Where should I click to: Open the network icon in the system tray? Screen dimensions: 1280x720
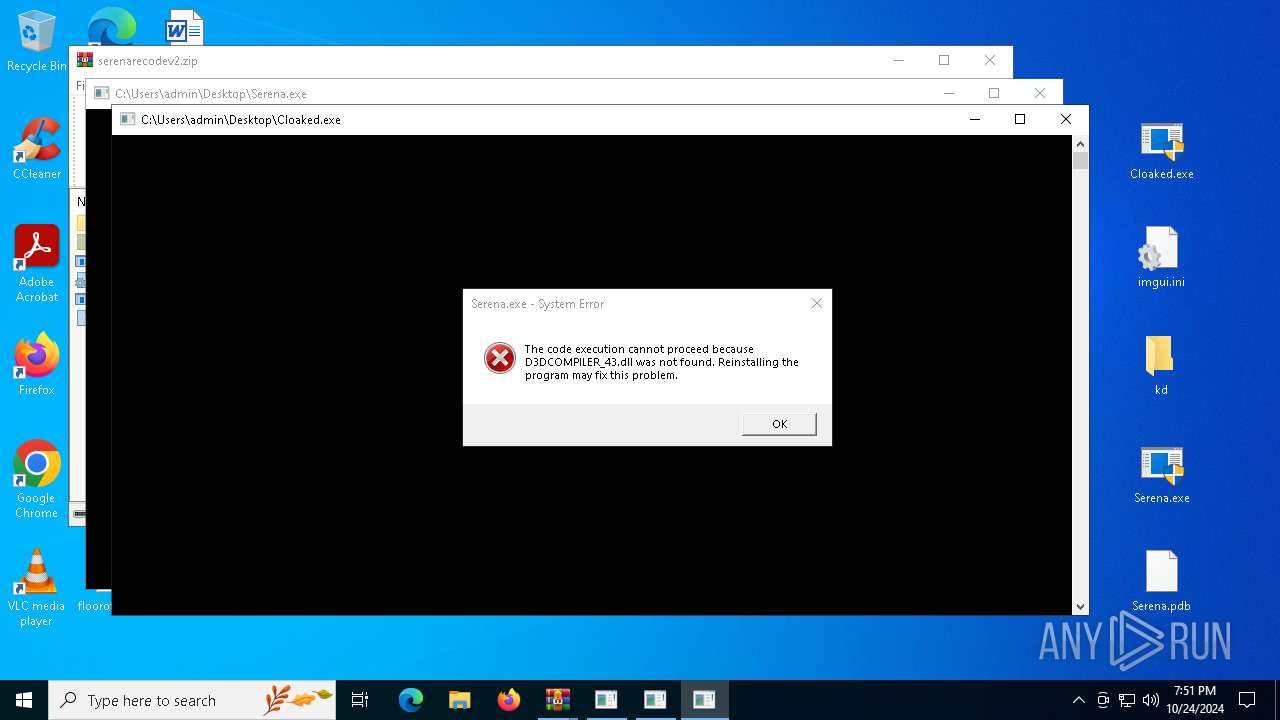click(1127, 700)
